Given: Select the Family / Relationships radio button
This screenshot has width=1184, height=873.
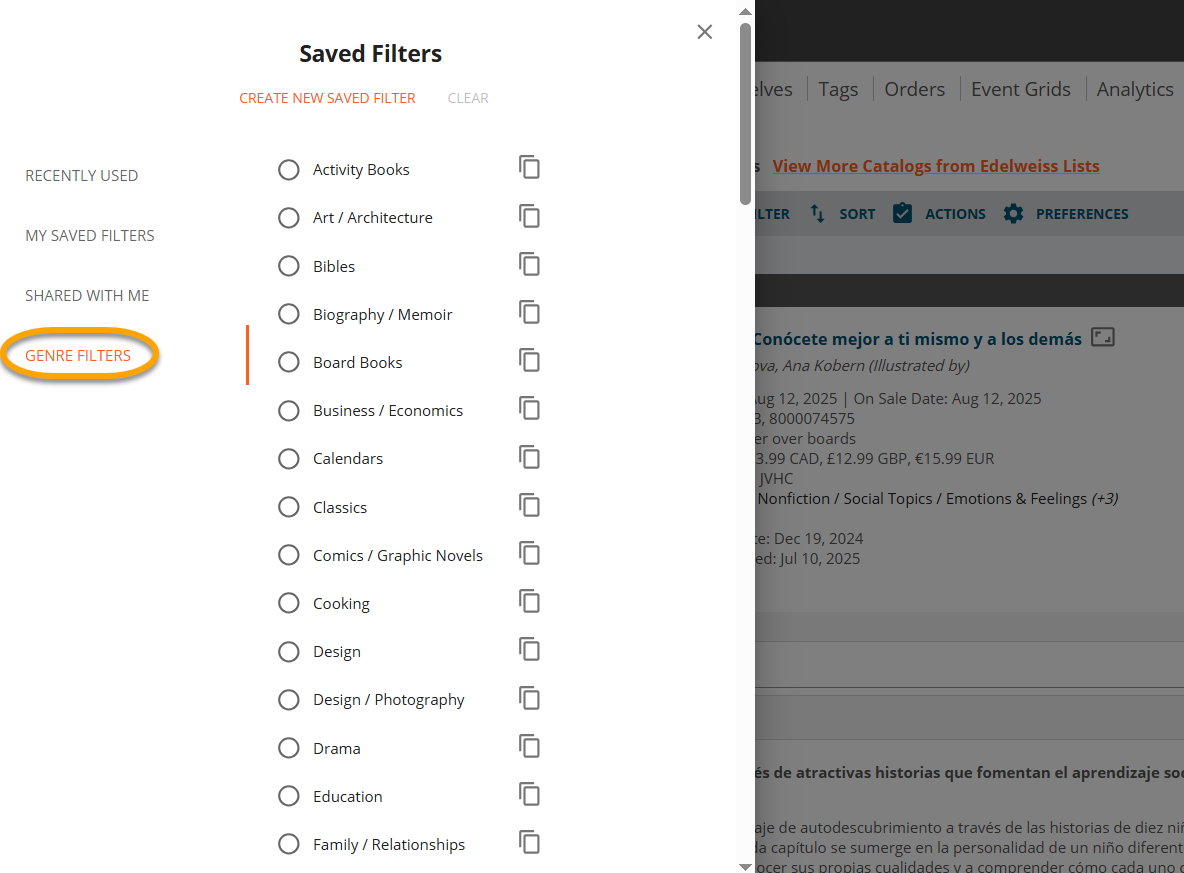Looking at the screenshot, I should tap(288, 844).
